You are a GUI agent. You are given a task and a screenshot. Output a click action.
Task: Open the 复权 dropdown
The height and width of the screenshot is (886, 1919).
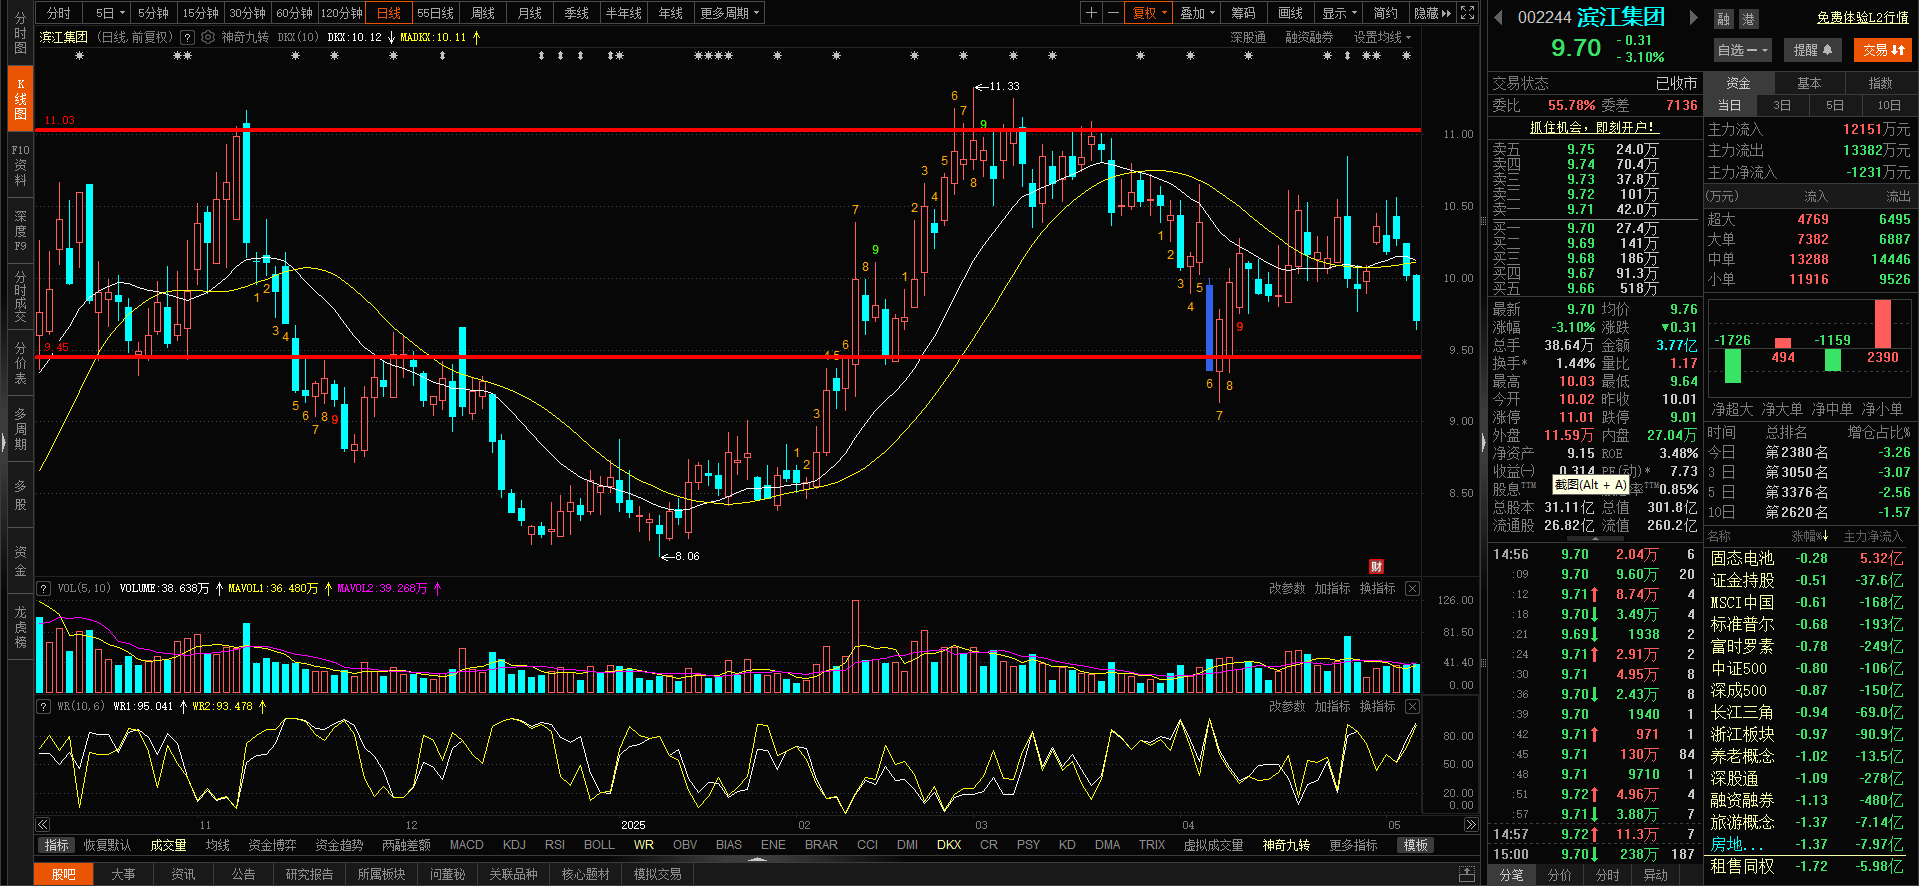tap(1149, 13)
